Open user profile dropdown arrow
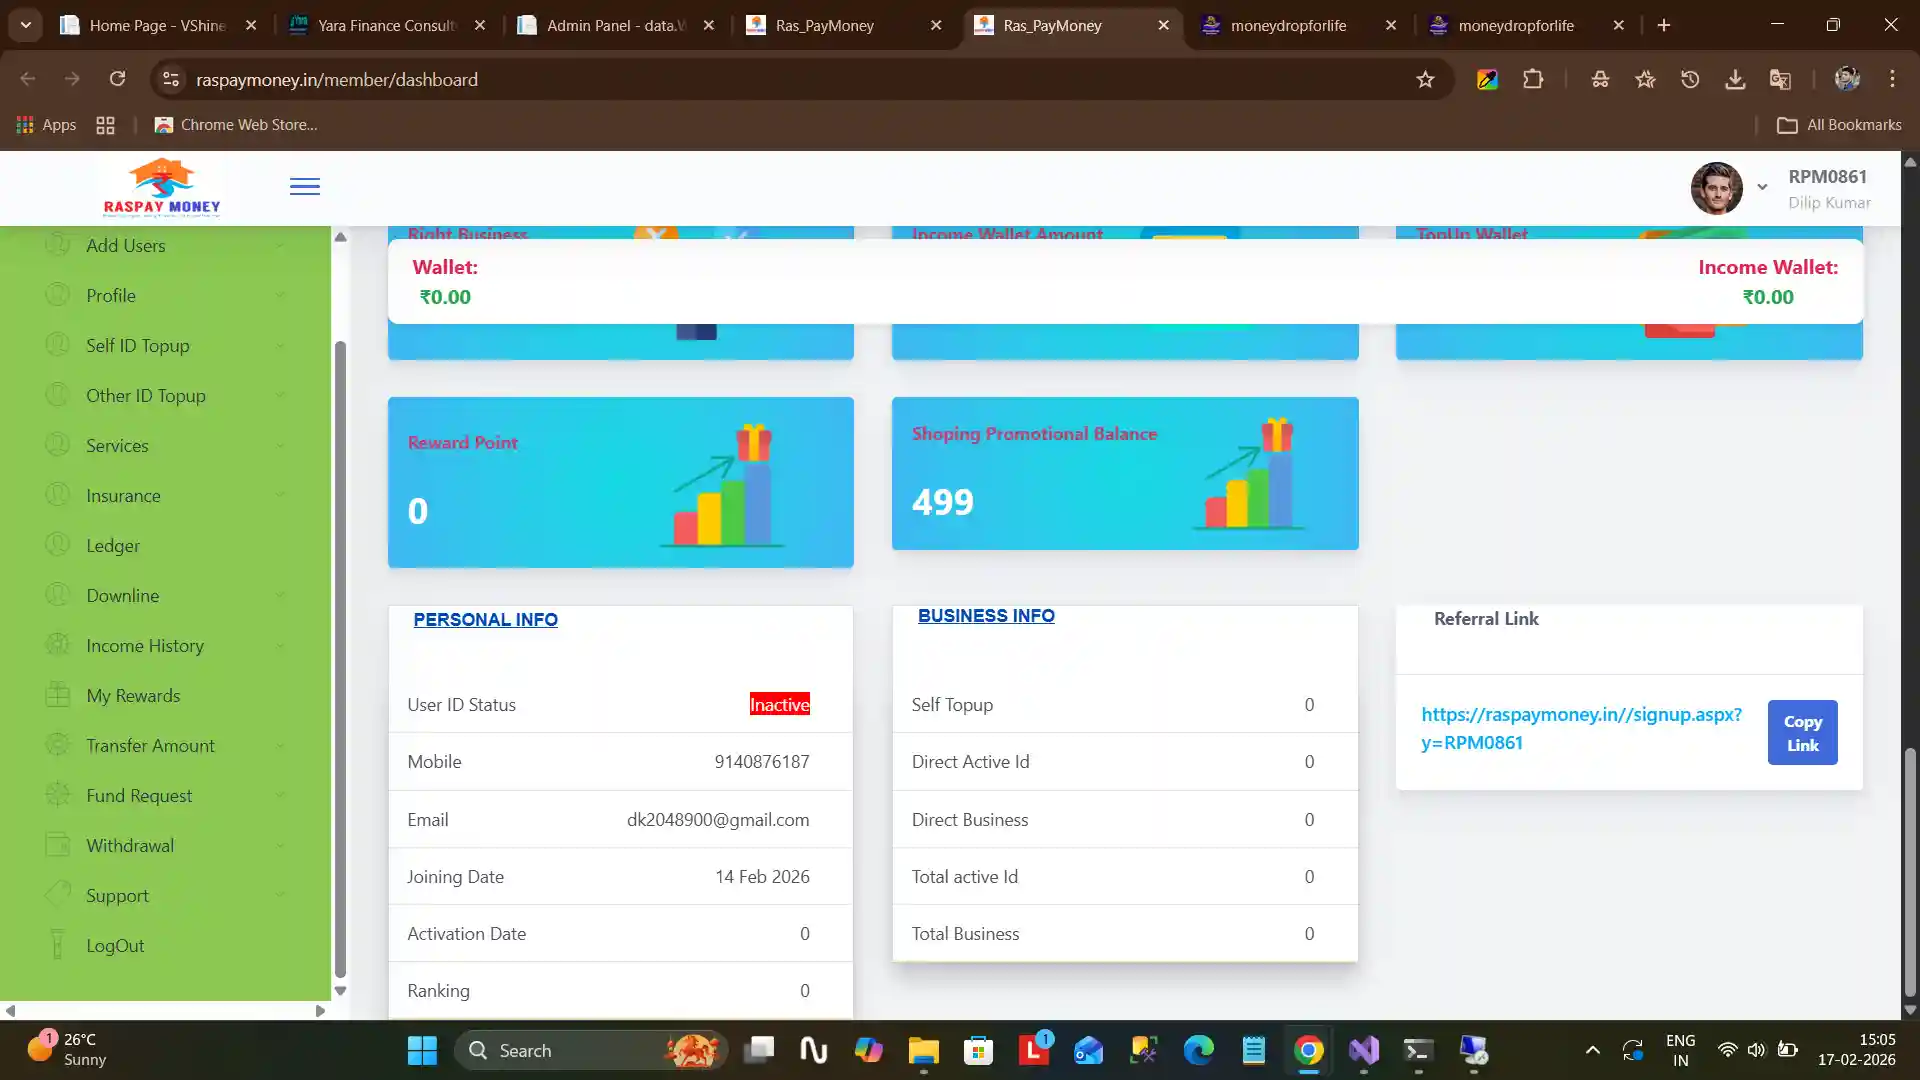 click(1762, 187)
